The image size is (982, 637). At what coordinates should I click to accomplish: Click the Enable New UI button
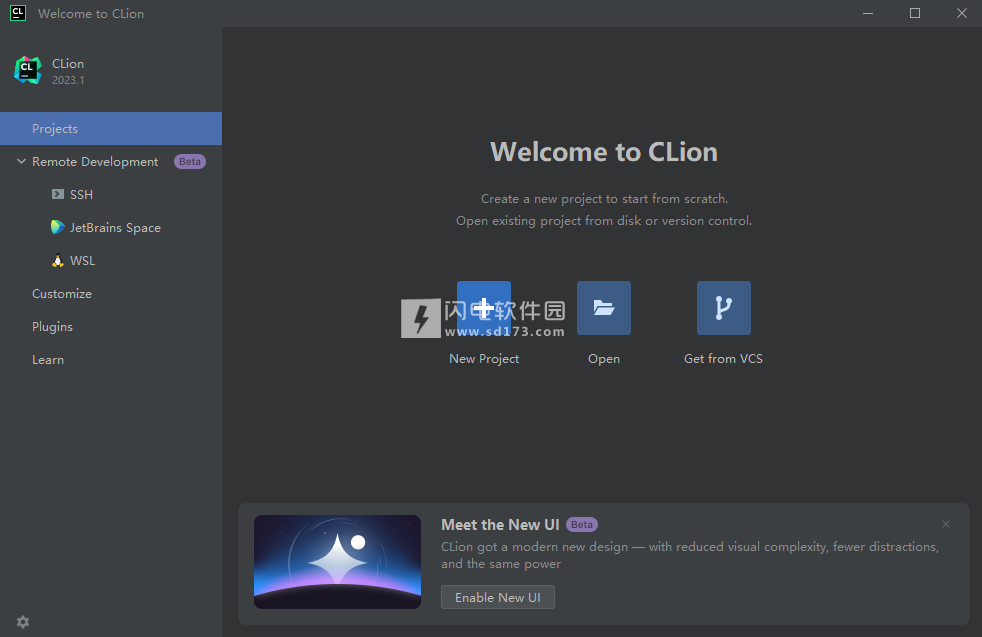pyautogui.click(x=498, y=597)
